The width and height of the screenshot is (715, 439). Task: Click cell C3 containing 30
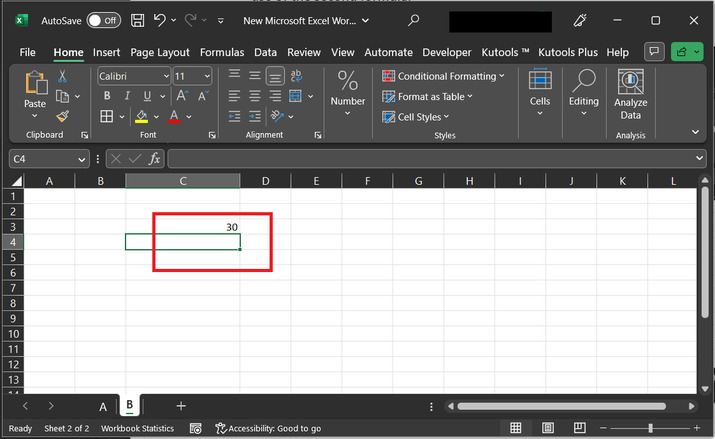click(182, 227)
